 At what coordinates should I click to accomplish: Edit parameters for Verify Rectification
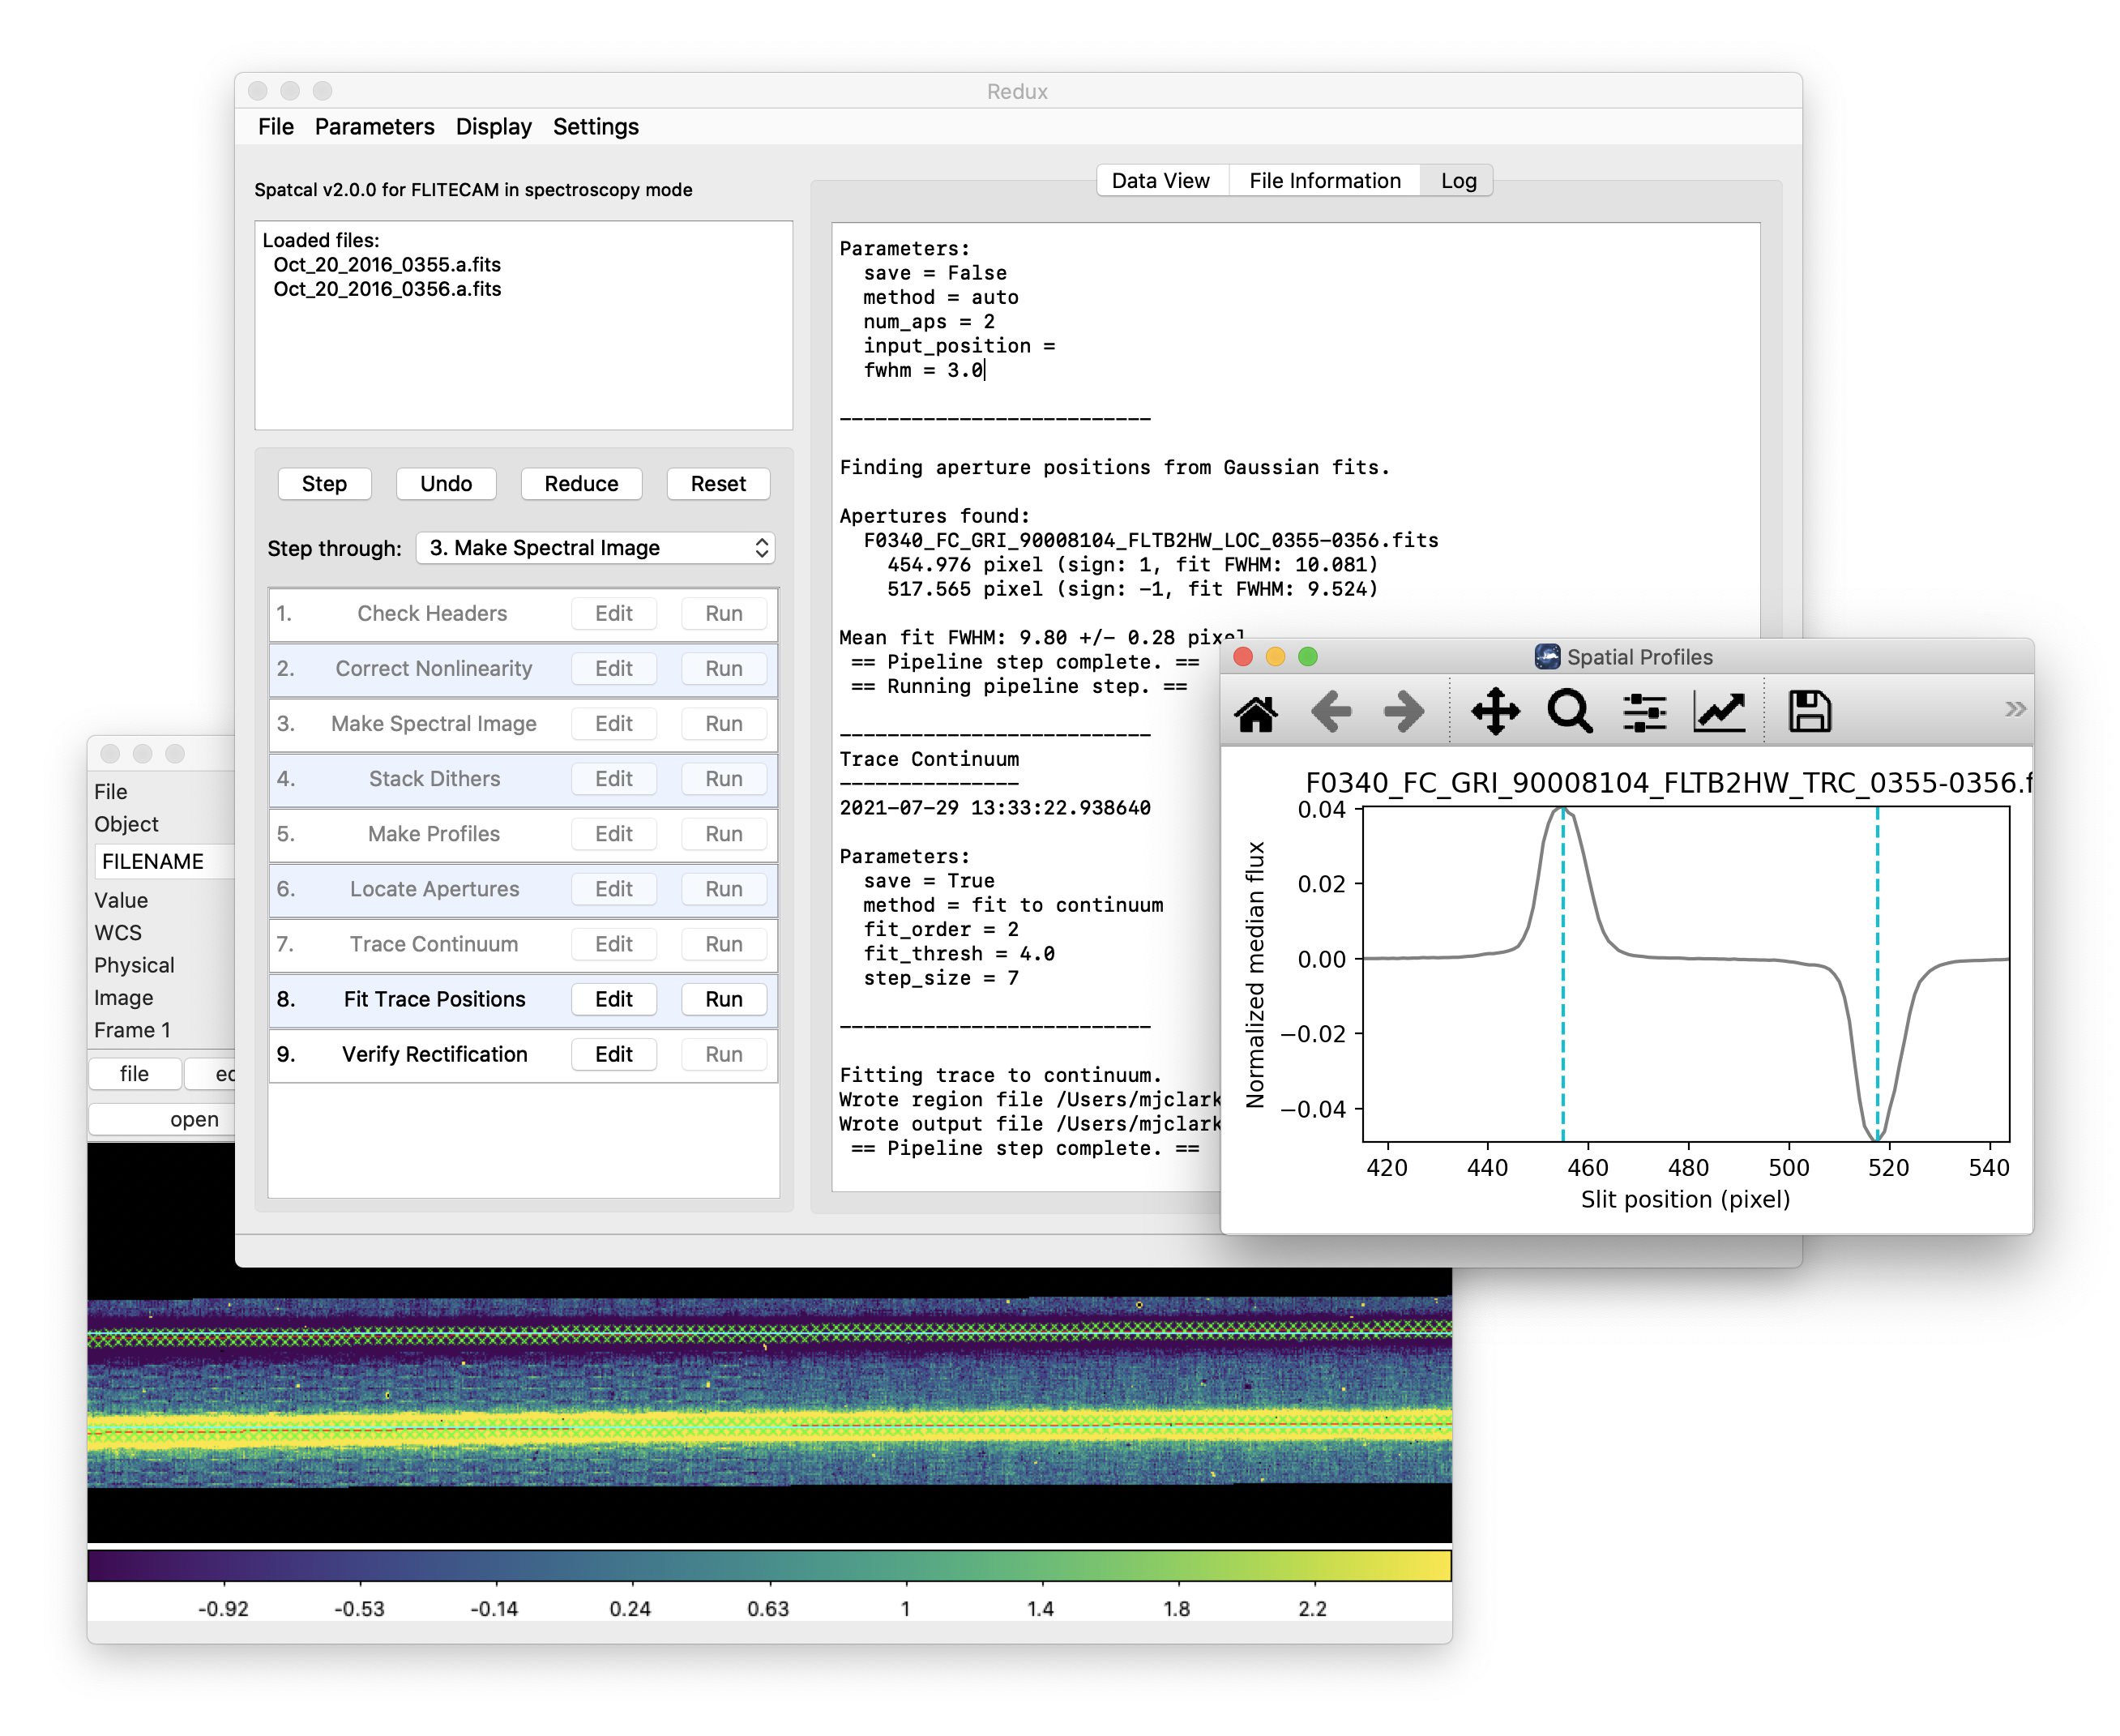coord(613,1054)
